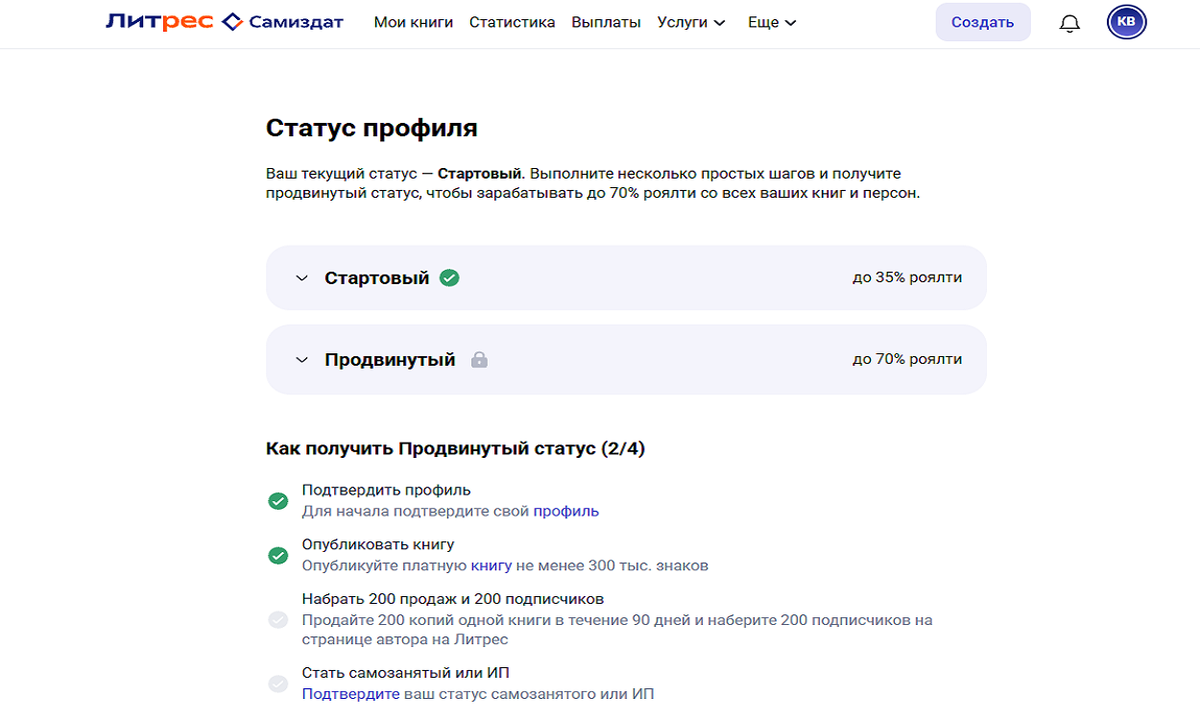Click the grey checkmark beside Стать самозанятый или ИП
The height and width of the screenshot is (720, 1200).
tap(278, 684)
